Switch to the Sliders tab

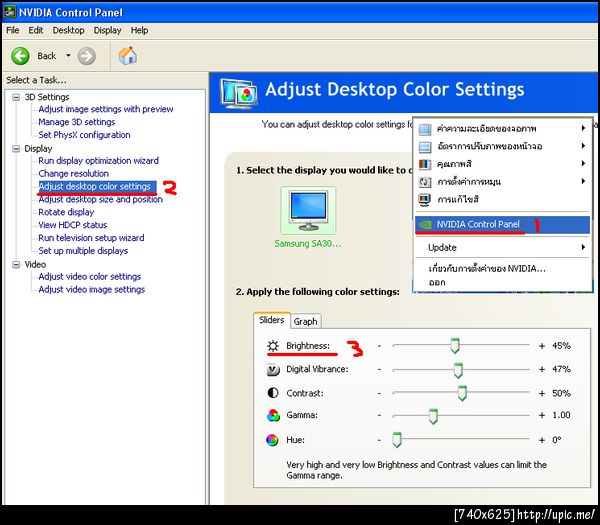pyautogui.click(x=272, y=320)
